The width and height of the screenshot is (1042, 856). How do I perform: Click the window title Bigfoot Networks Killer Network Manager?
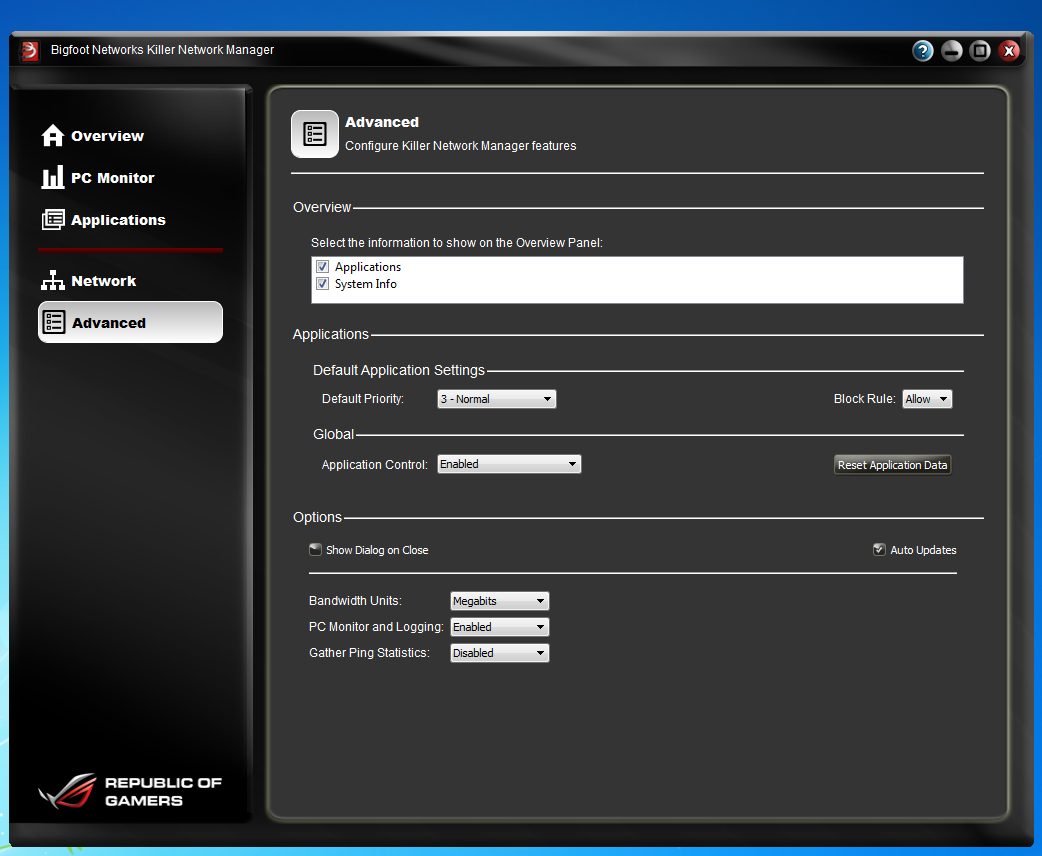(162, 50)
